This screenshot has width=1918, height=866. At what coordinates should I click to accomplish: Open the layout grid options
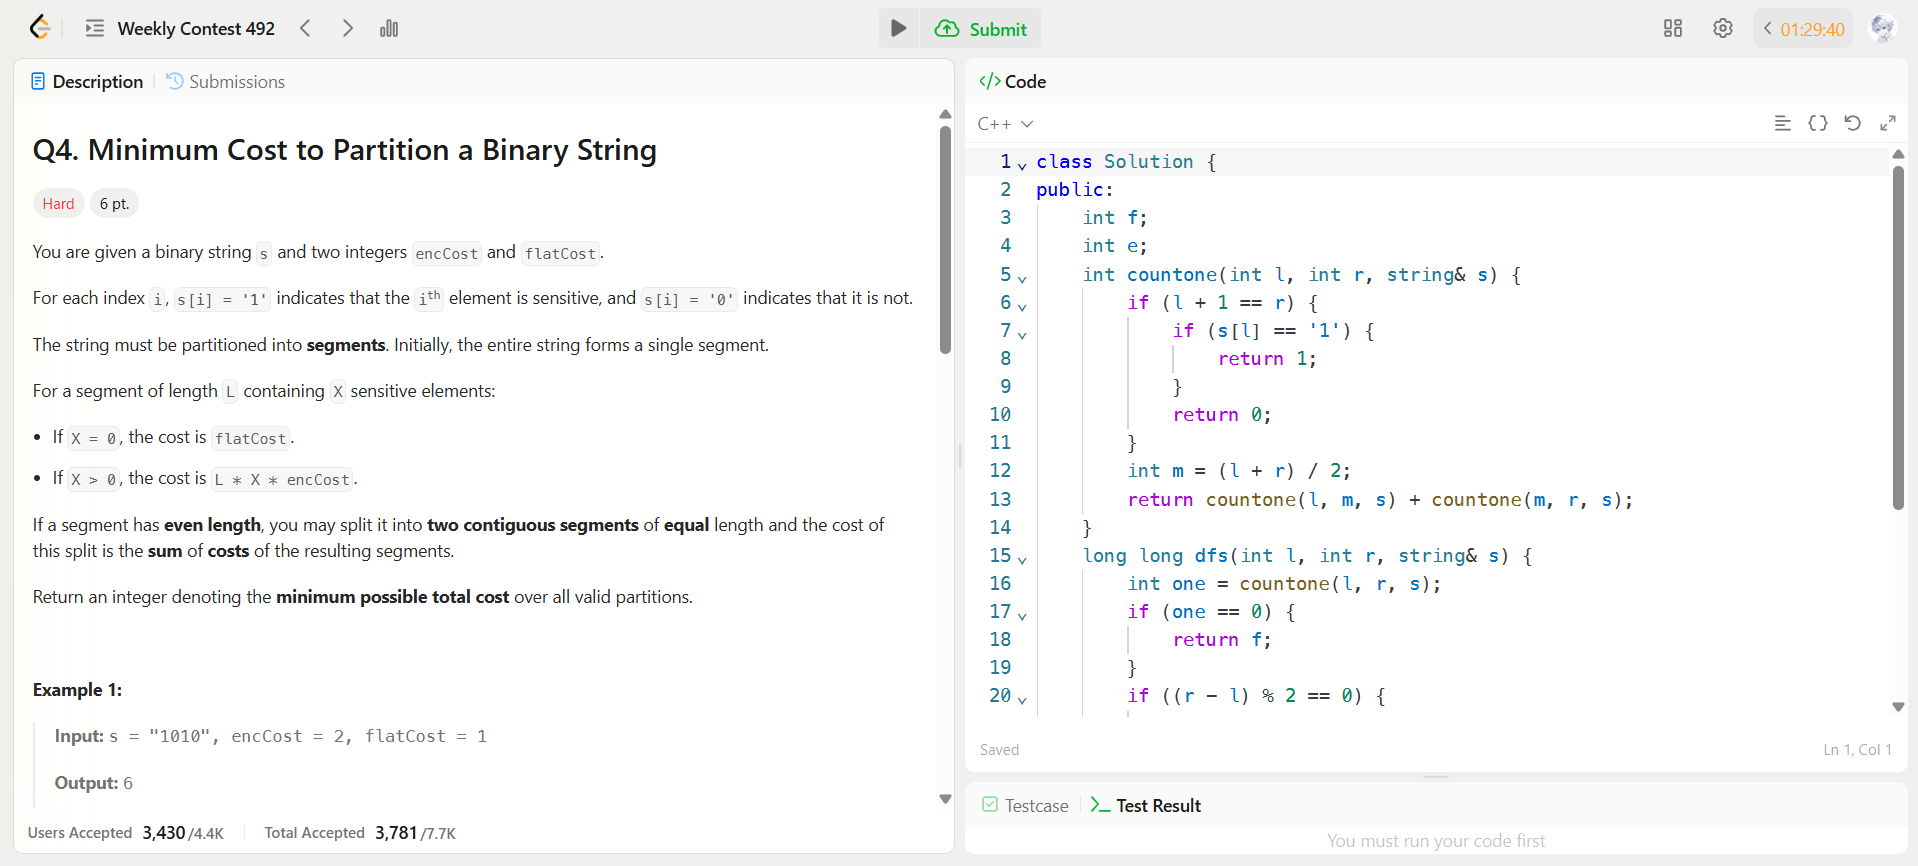[x=1672, y=29]
